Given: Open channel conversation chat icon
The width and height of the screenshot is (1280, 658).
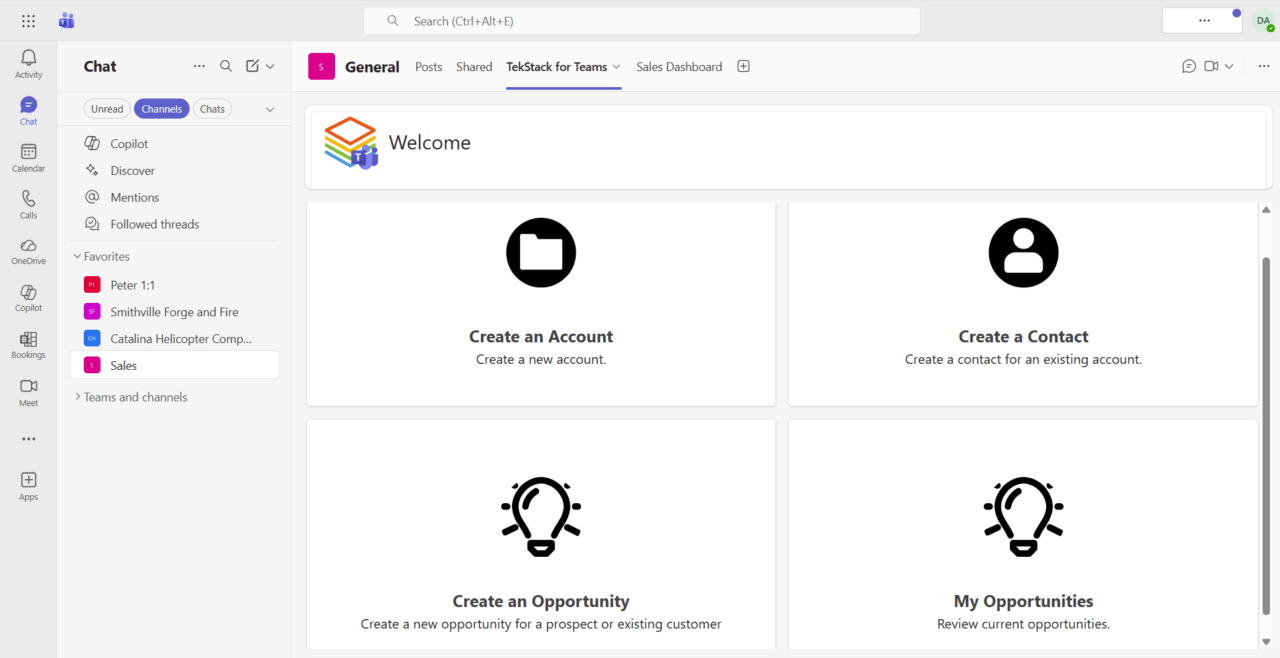Looking at the screenshot, I should tap(1189, 66).
